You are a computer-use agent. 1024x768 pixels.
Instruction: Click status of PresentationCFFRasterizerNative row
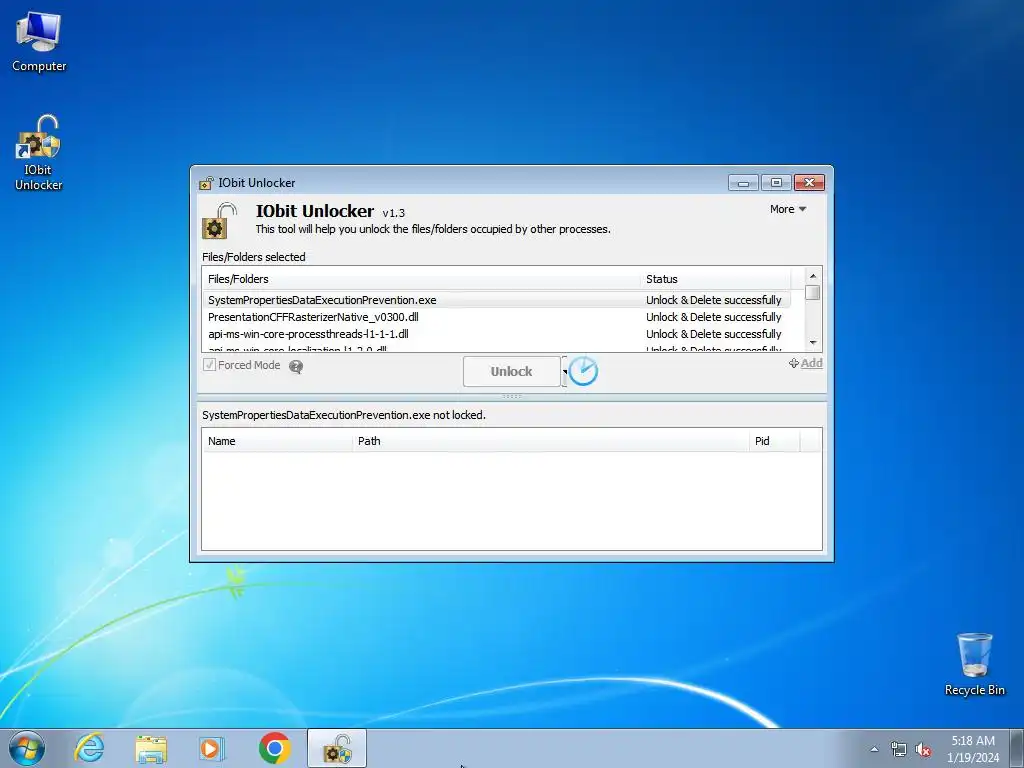[x=713, y=317]
